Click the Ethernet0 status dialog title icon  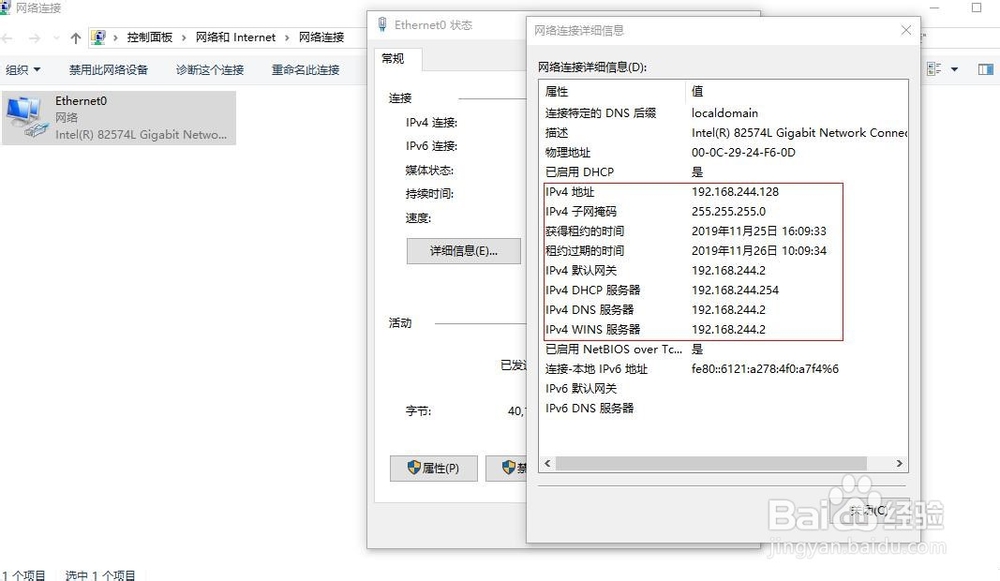[383, 24]
